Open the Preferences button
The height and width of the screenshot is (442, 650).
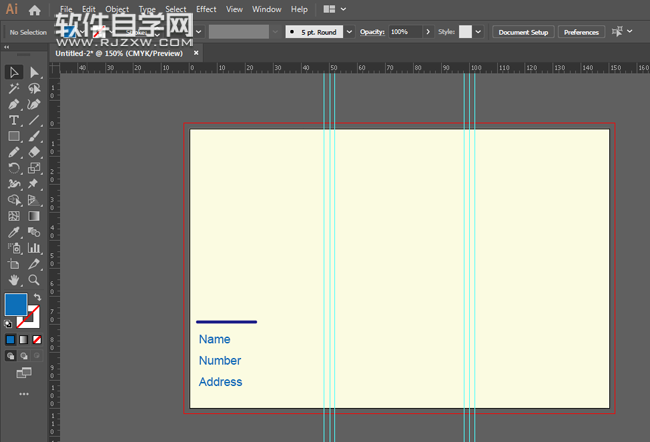(581, 32)
